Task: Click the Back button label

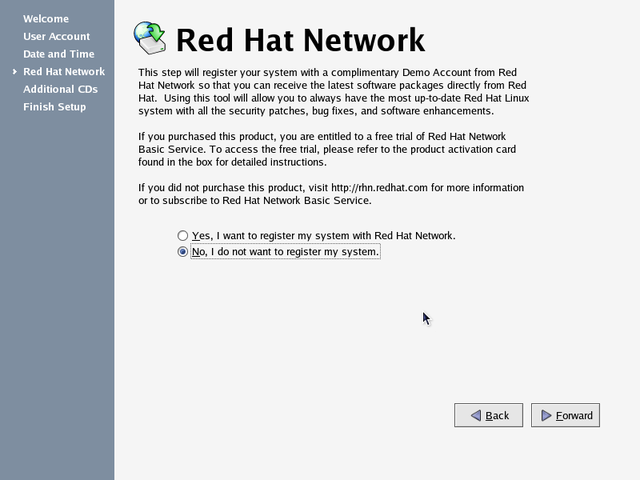Action: (497, 416)
